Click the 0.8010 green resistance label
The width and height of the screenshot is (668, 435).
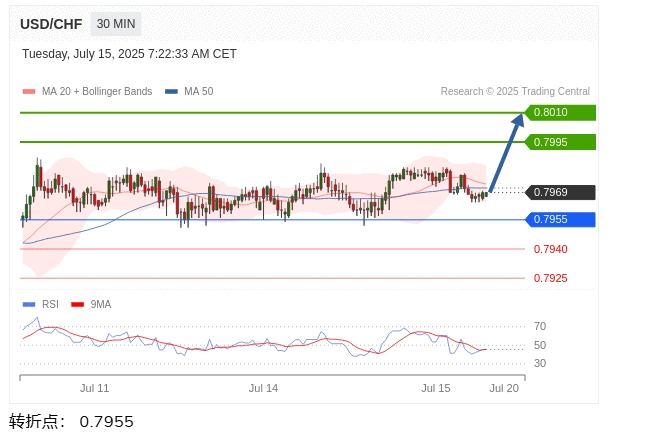tap(560, 112)
